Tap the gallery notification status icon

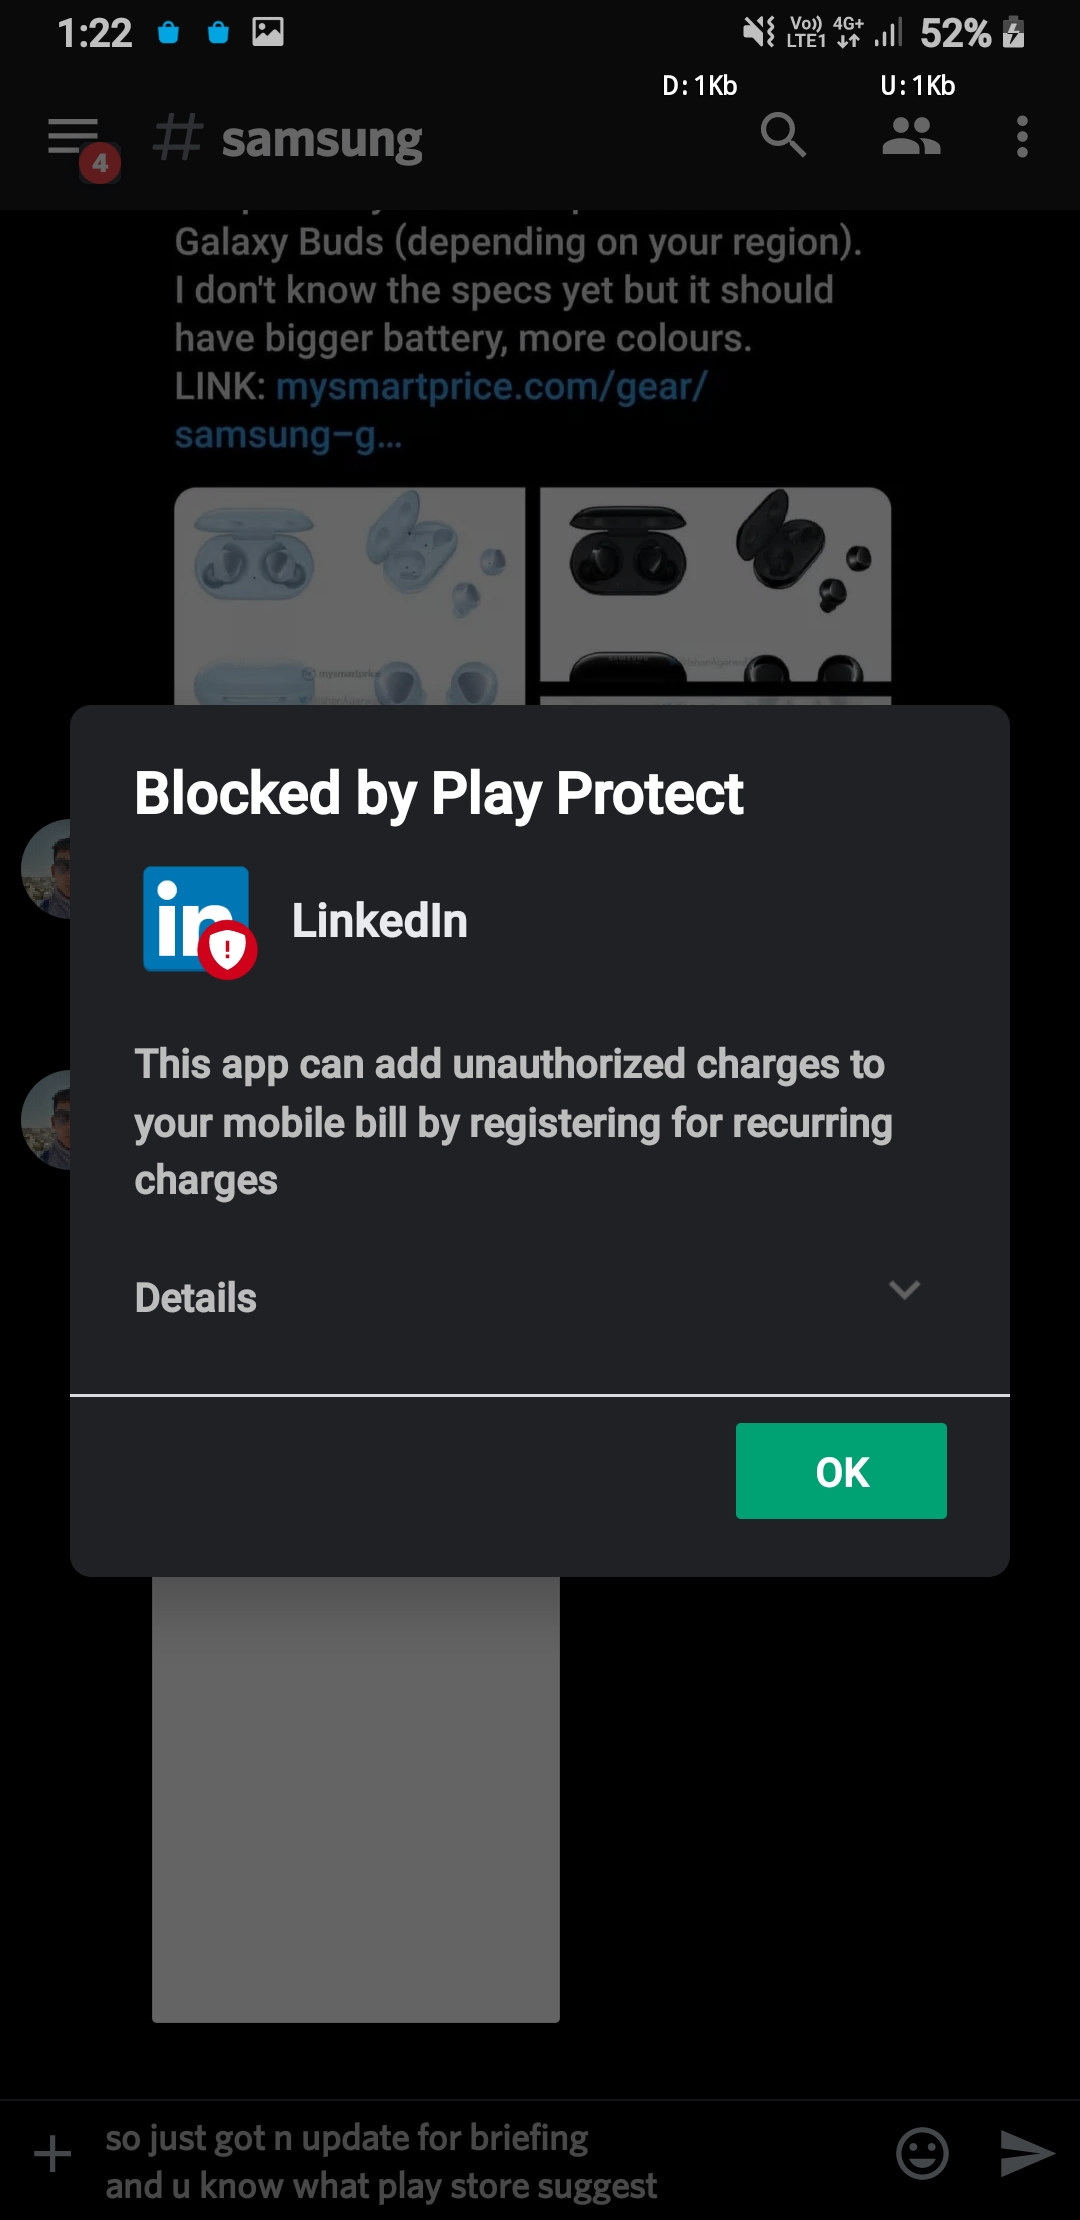(x=268, y=32)
